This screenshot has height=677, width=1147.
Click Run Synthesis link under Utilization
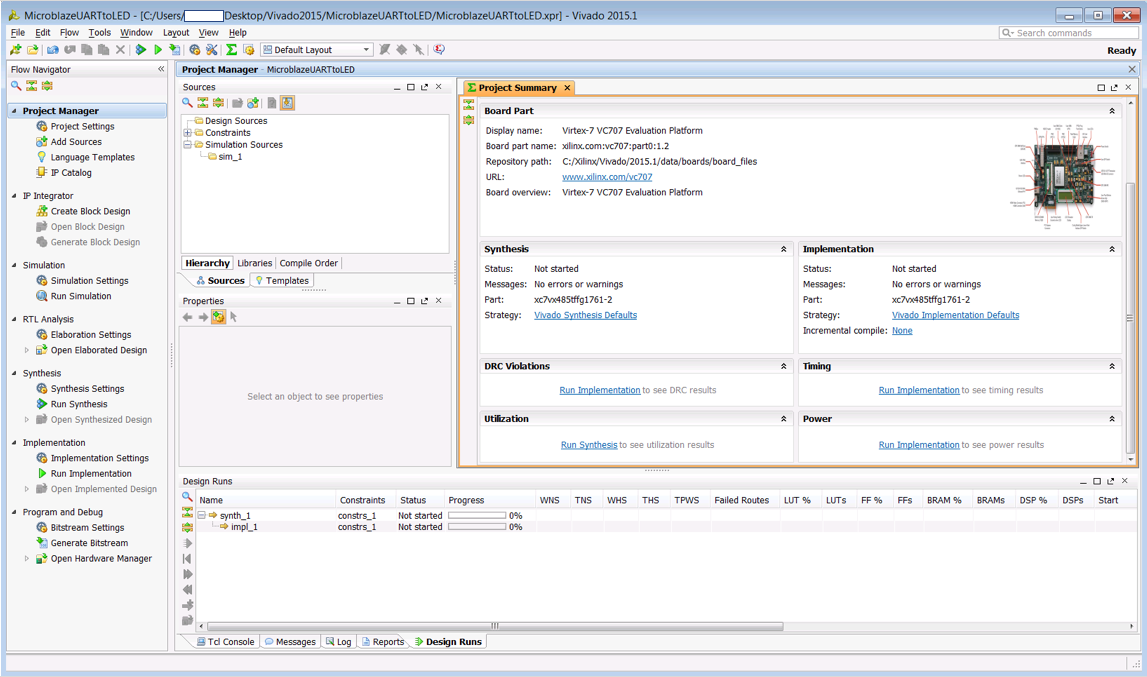click(x=589, y=445)
